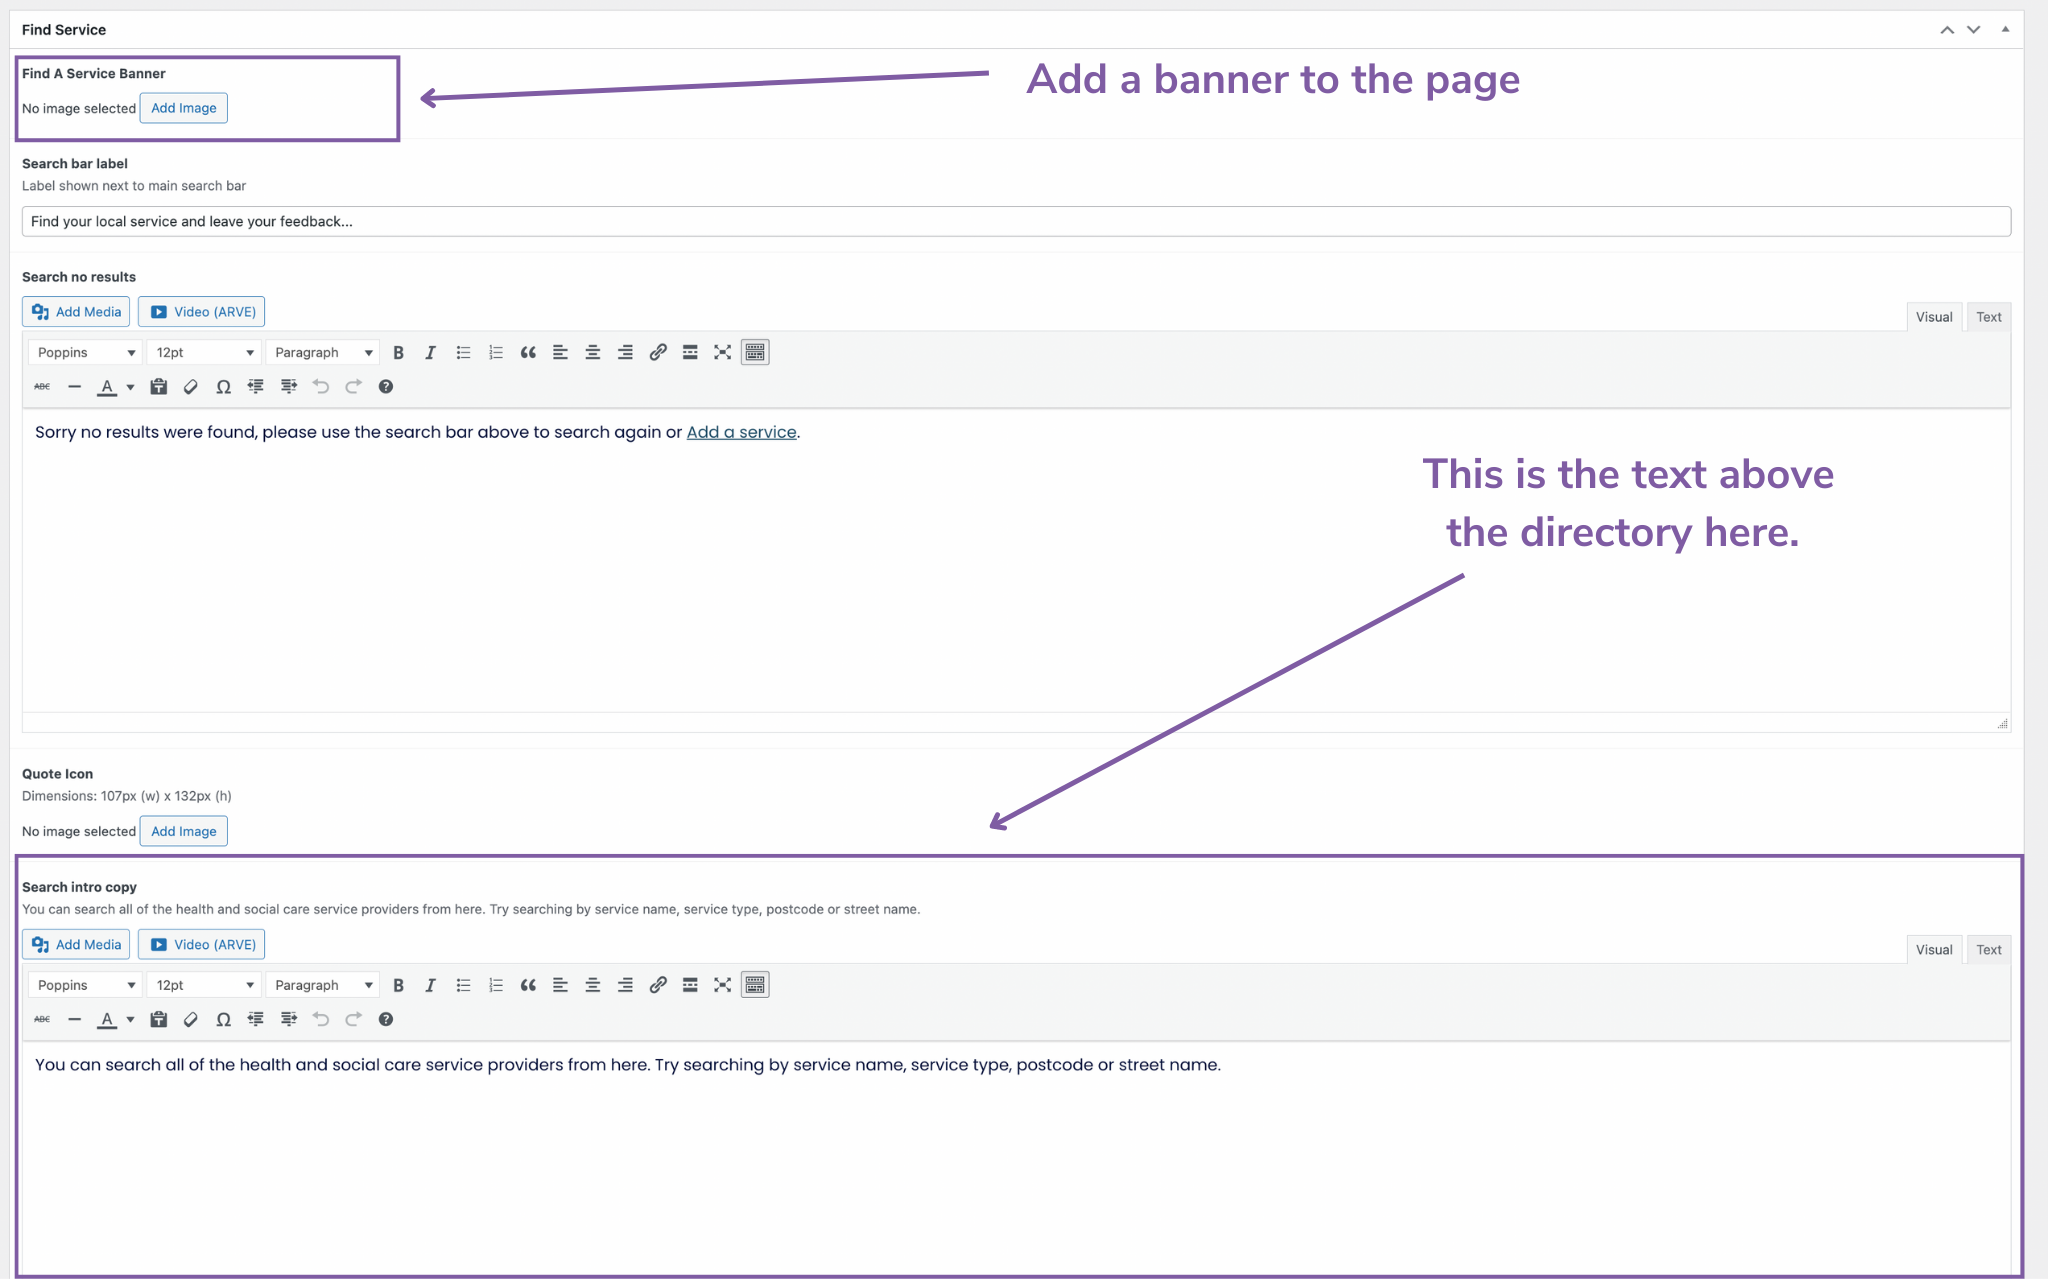This screenshot has width=2048, height=1279.
Task: Toggle italic in Search intro copy editor
Action: [430, 985]
